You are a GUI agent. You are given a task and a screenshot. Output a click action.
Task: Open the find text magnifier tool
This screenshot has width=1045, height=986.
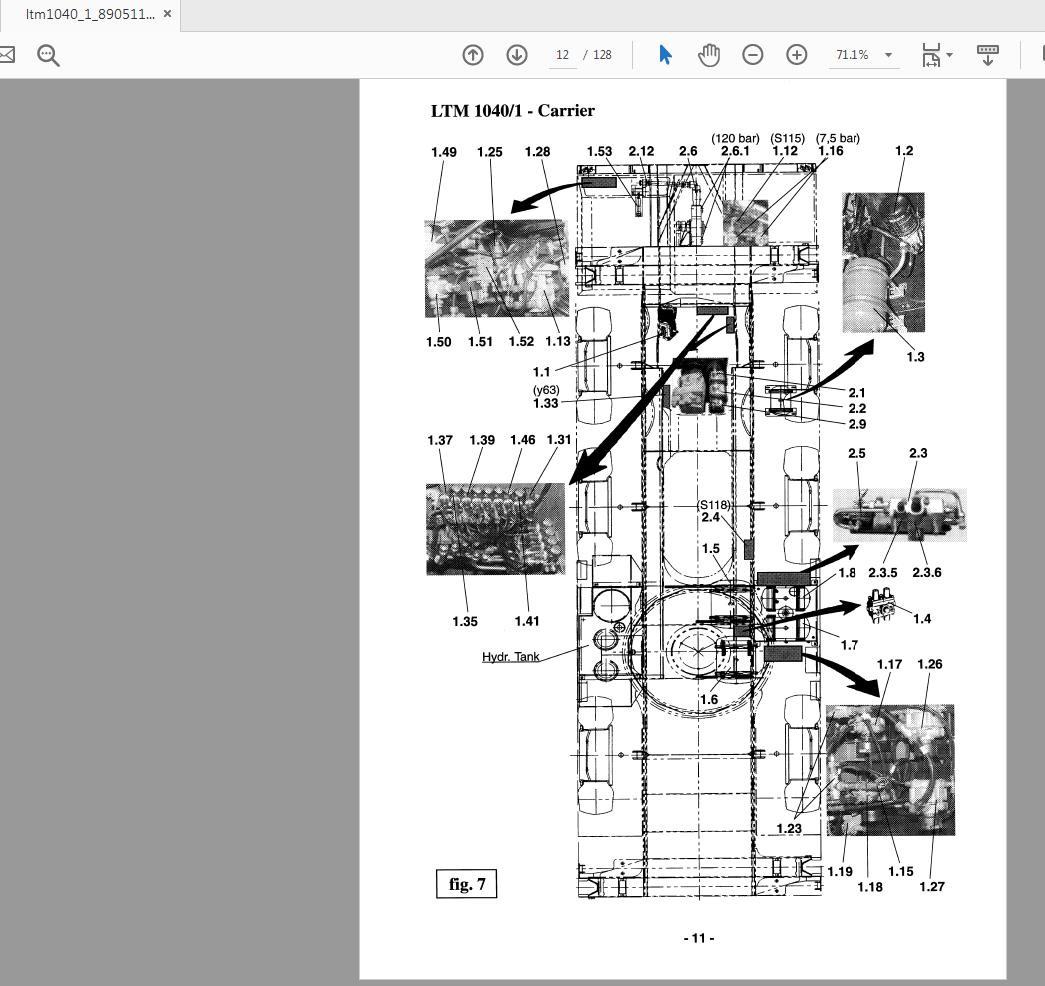coord(48,55)
